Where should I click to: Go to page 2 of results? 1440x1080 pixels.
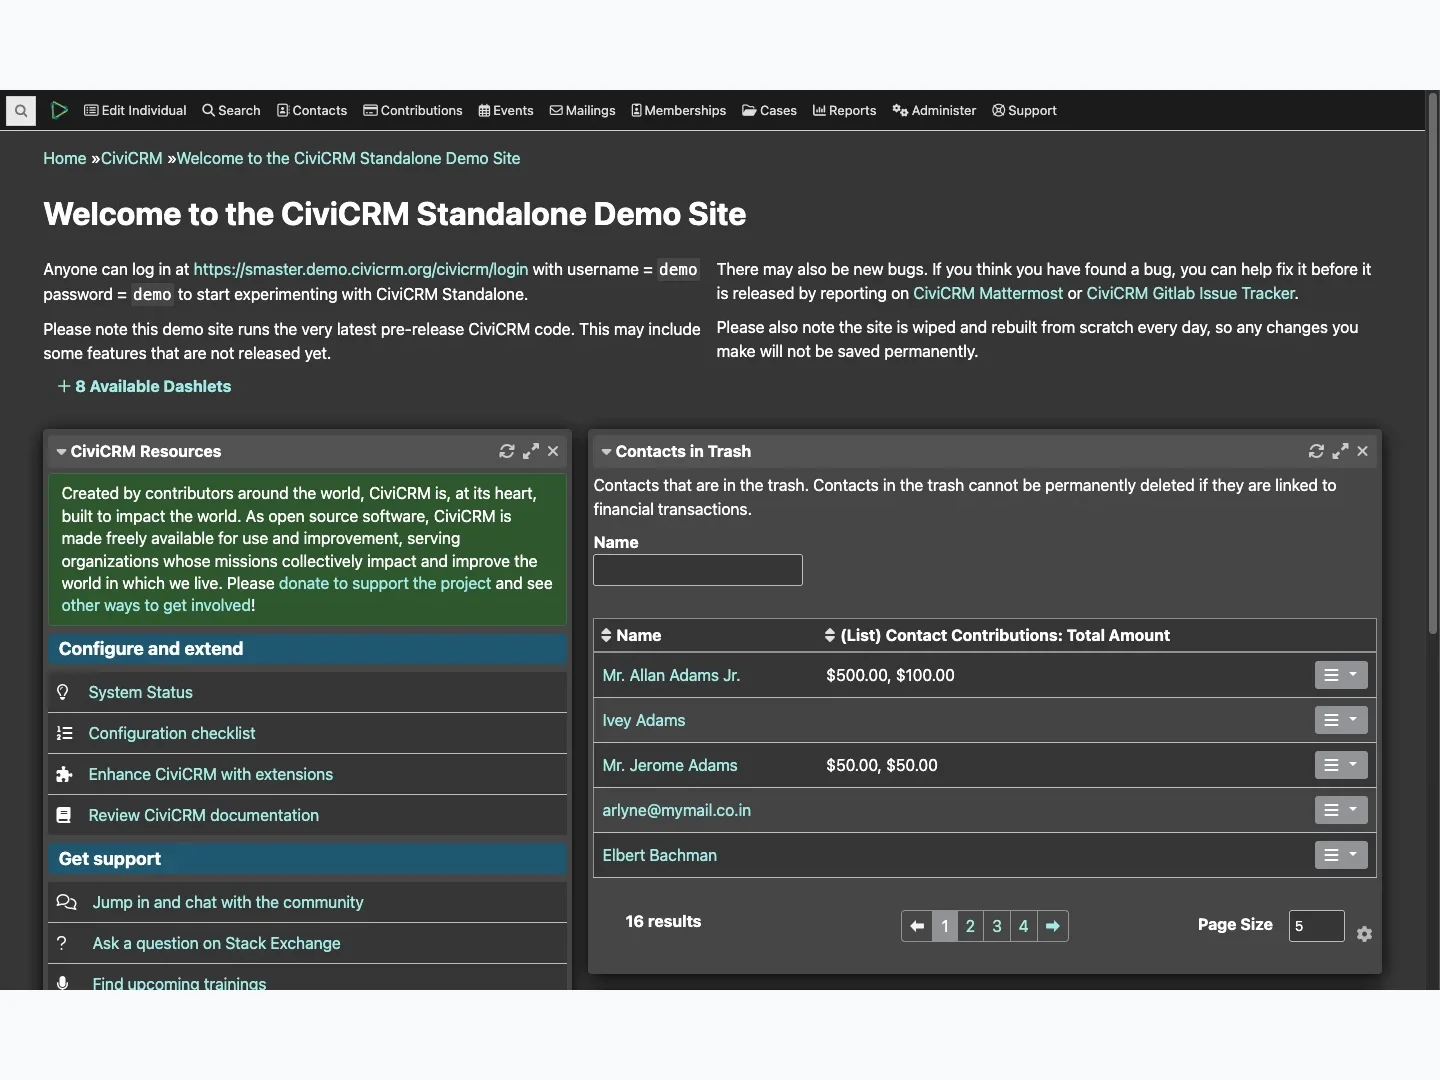click(970, 926)
